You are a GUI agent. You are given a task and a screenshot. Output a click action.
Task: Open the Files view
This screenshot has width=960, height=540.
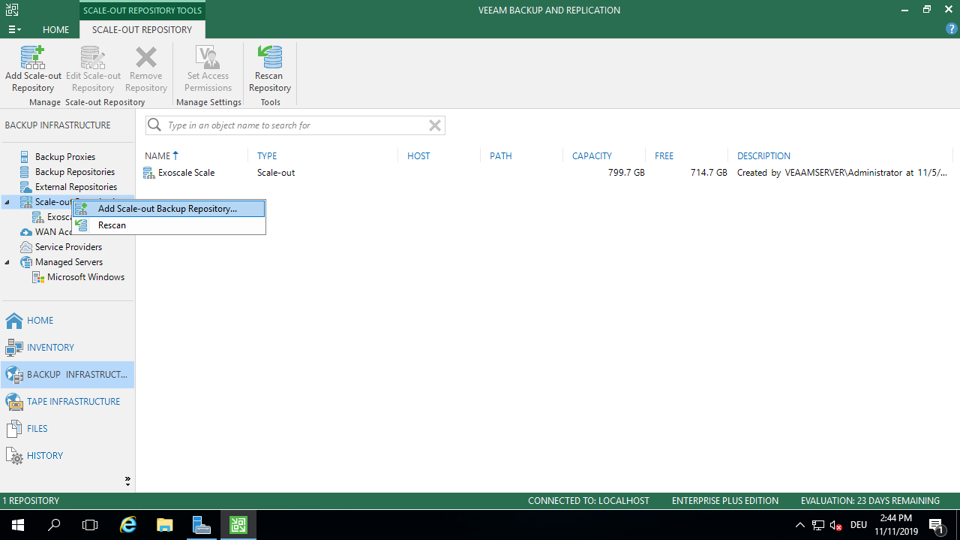[36, 429]
